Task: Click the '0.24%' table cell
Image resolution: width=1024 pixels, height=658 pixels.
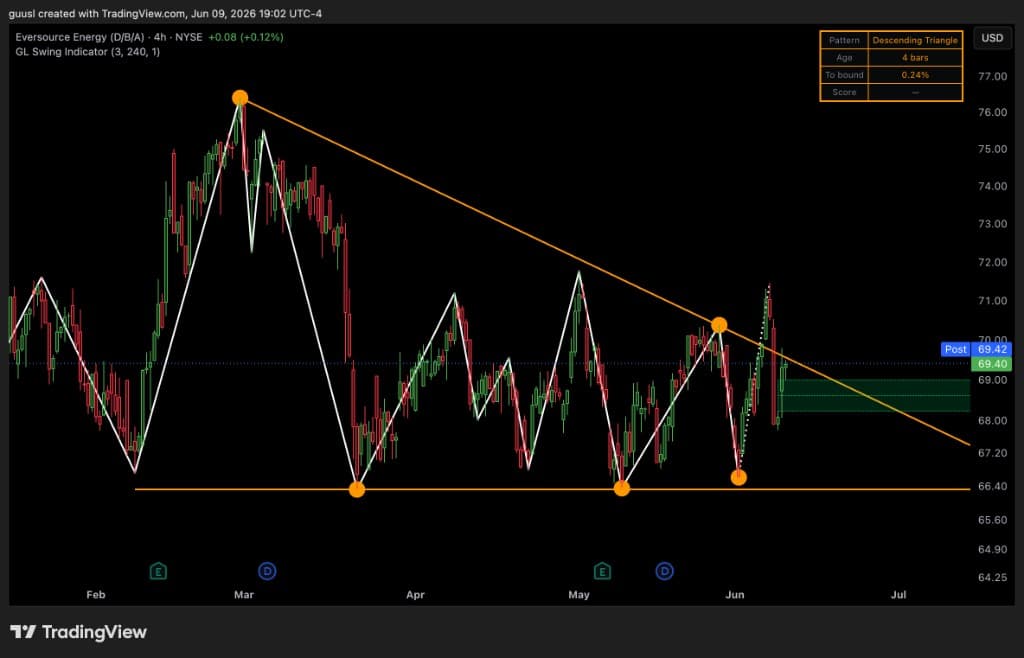Action: 915,75
